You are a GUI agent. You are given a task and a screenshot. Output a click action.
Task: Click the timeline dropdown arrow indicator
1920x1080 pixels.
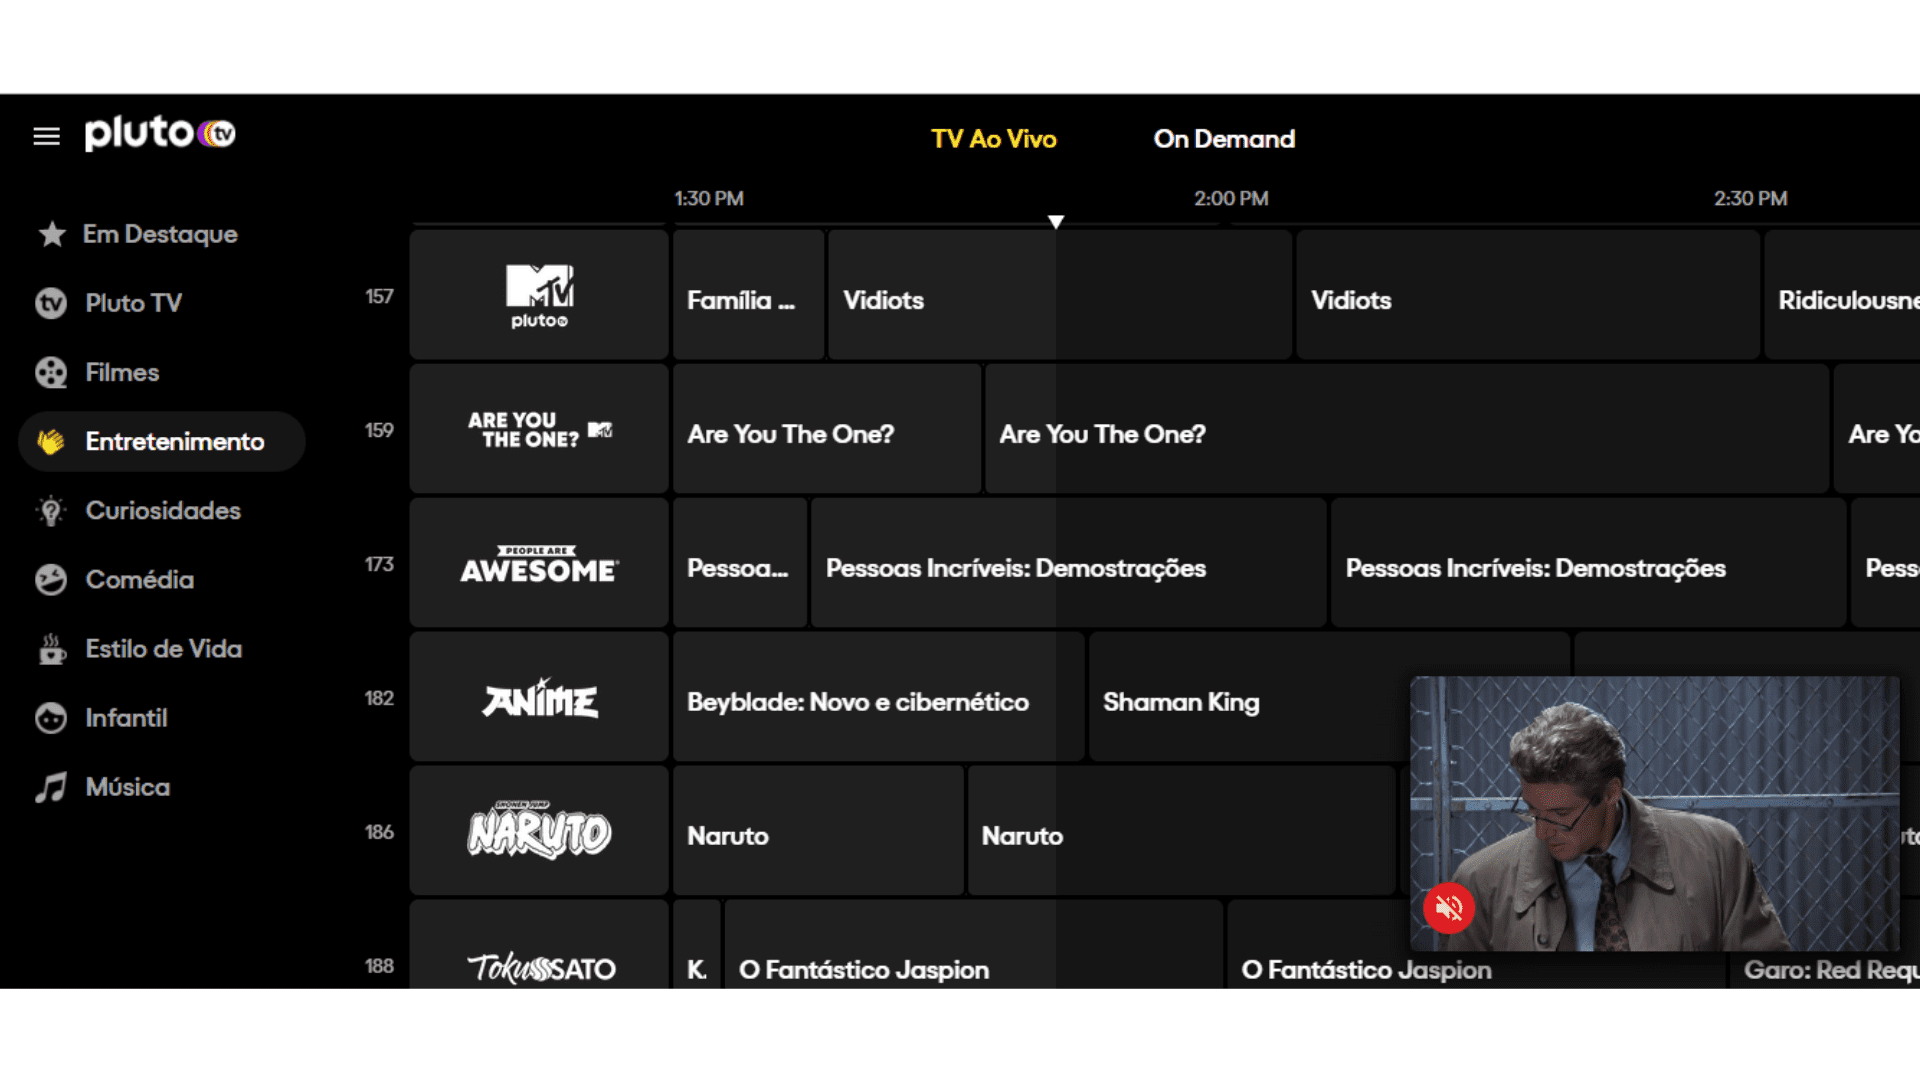[x=1056, y=222]
